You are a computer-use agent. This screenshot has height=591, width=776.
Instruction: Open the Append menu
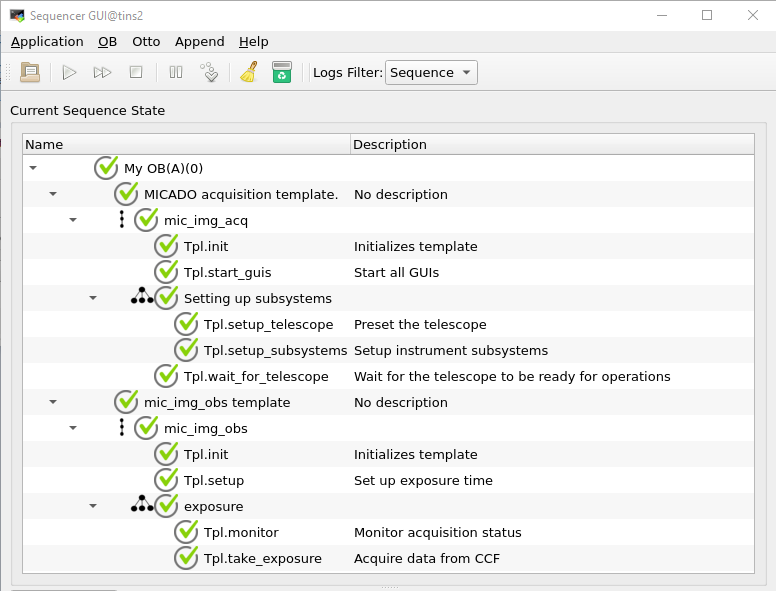tap(199, 41)
